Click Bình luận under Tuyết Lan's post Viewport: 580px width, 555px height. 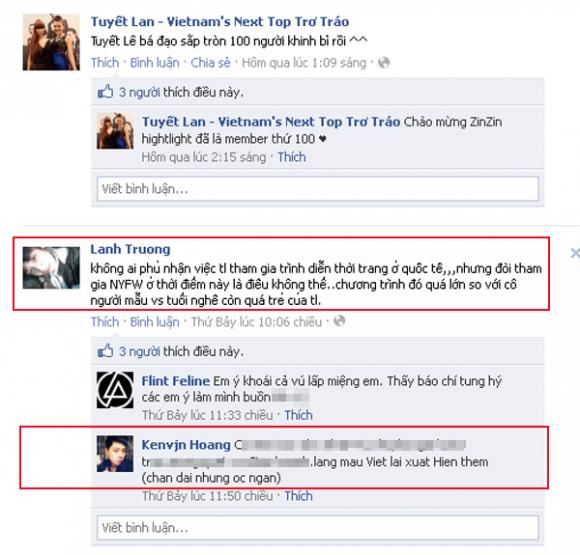pos(155,63)
